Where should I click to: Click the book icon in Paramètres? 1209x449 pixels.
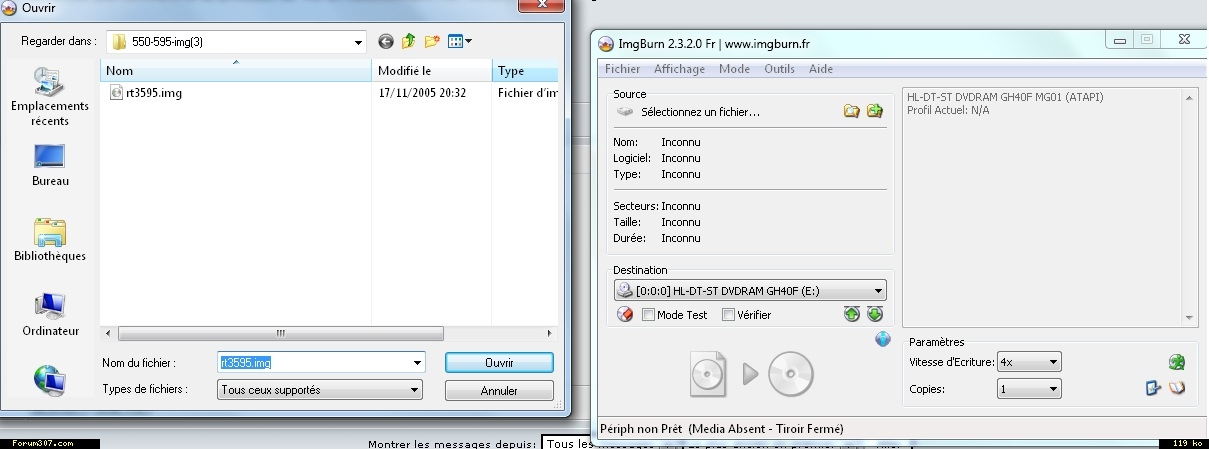[x=1177, y=388]
